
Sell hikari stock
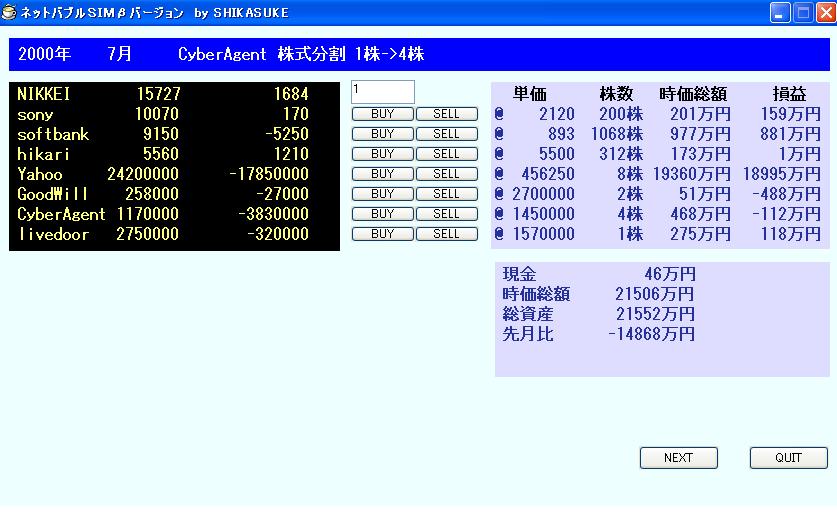coord(446,154)
